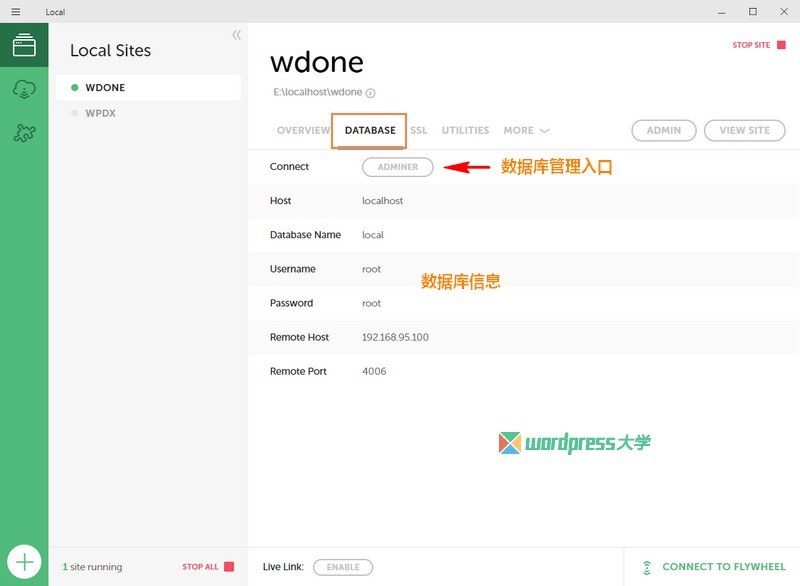800x586 pixels.
Task: Open site folder arrow next to path
Action: (371, 93)
